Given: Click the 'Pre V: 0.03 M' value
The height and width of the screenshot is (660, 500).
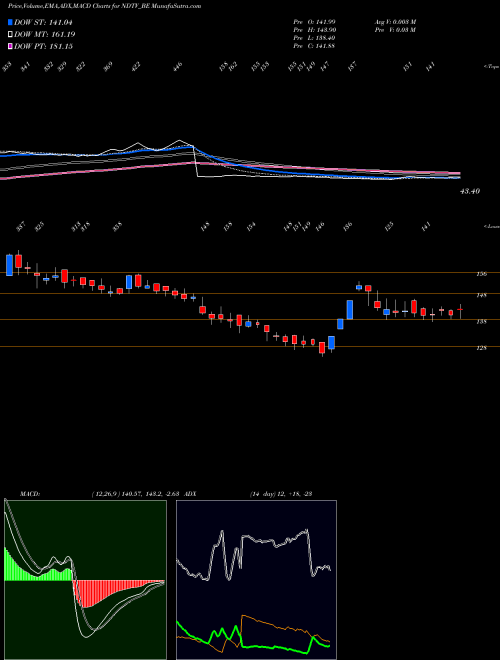Looking at the screenshot, I should tap(395, 30).
